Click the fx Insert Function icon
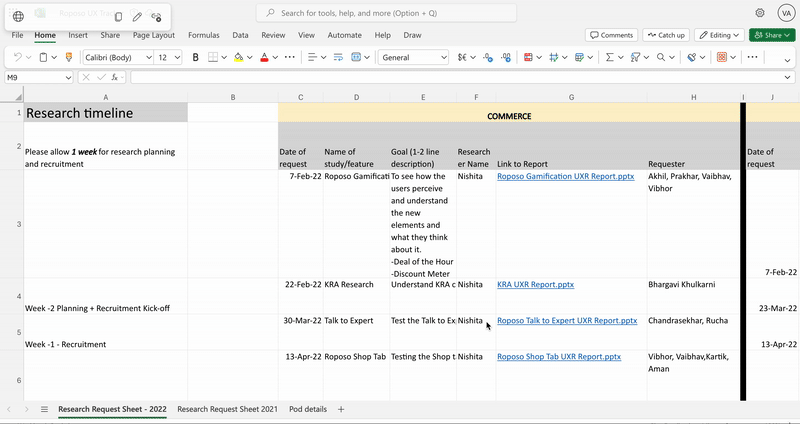 [x=115, y=78]
